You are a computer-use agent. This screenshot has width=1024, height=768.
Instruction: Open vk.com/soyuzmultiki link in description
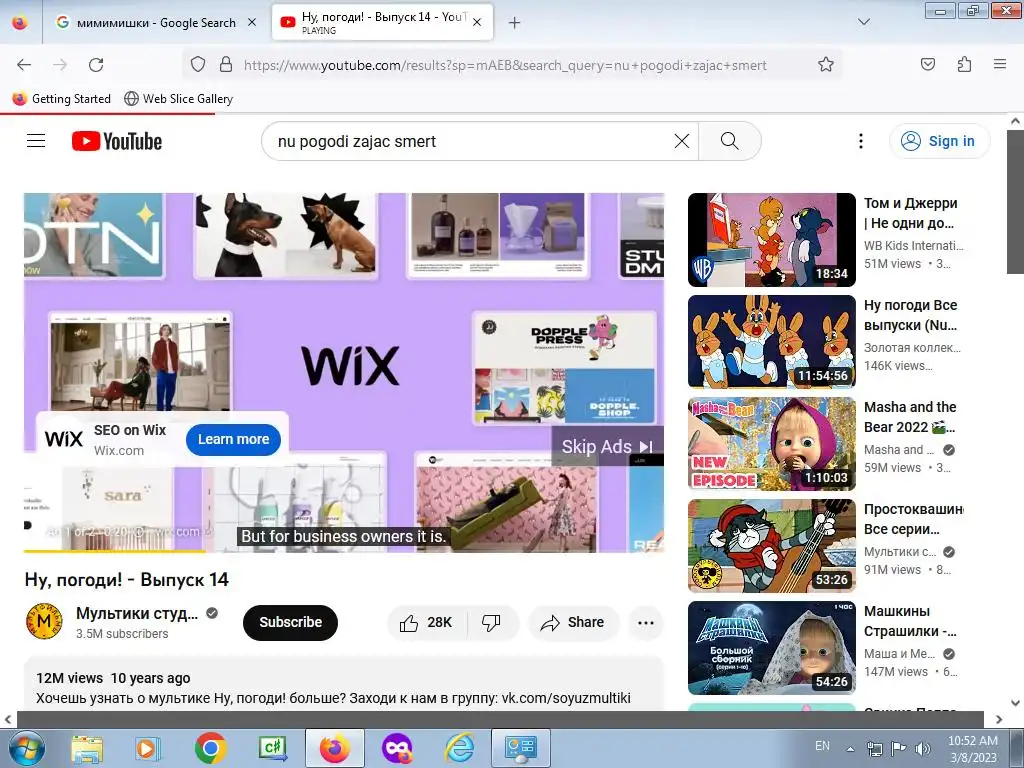(x=566, y=698)
